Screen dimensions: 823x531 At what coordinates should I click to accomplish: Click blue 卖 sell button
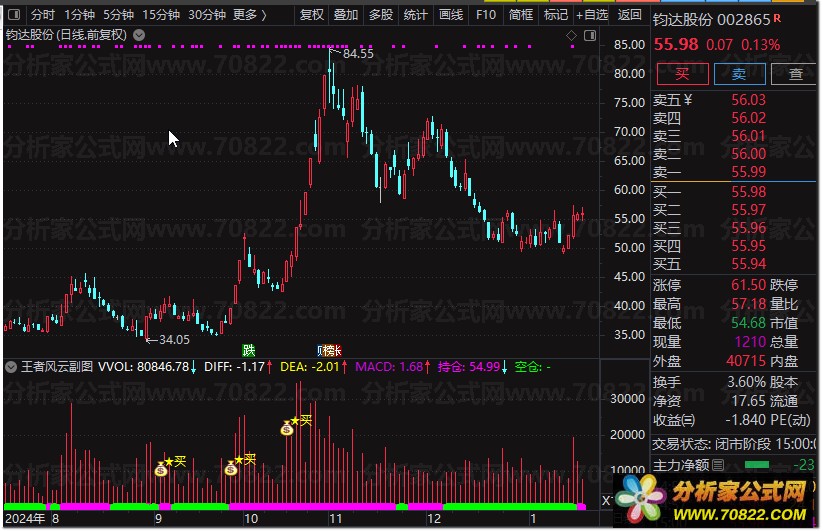[739, 74]
